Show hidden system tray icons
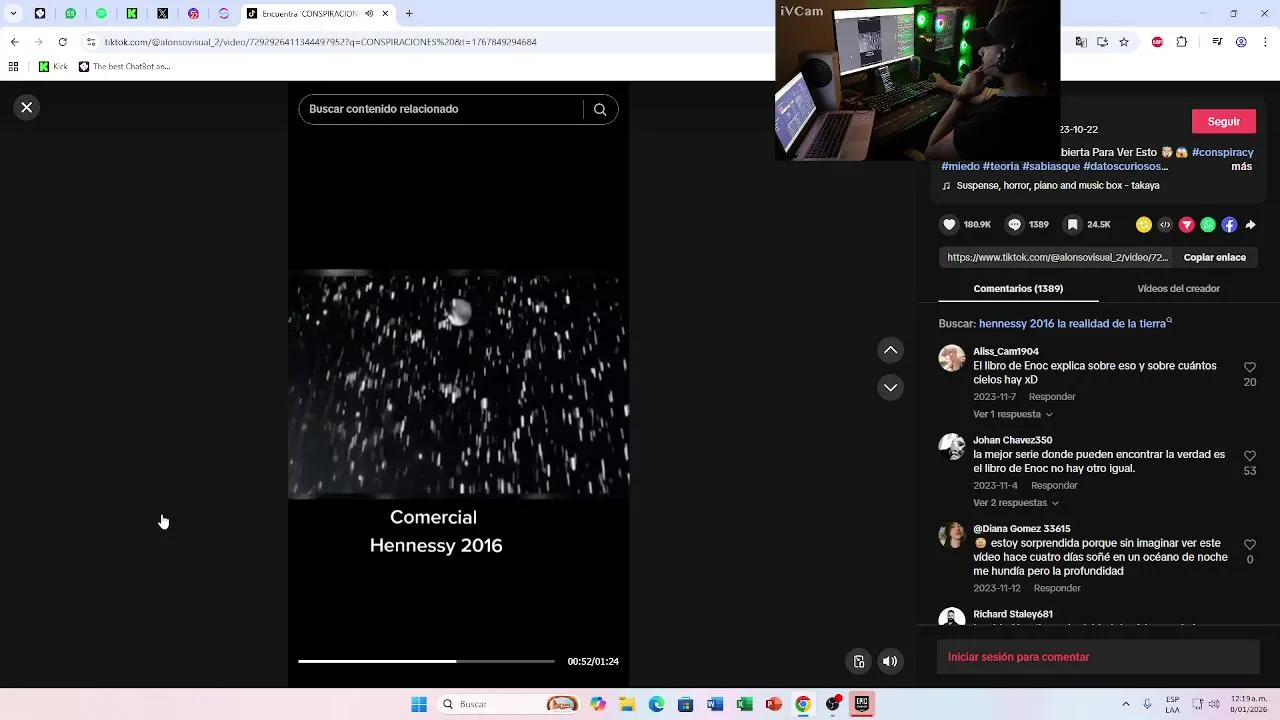This screenshot has height=720, width=1280. (1125, 704)
